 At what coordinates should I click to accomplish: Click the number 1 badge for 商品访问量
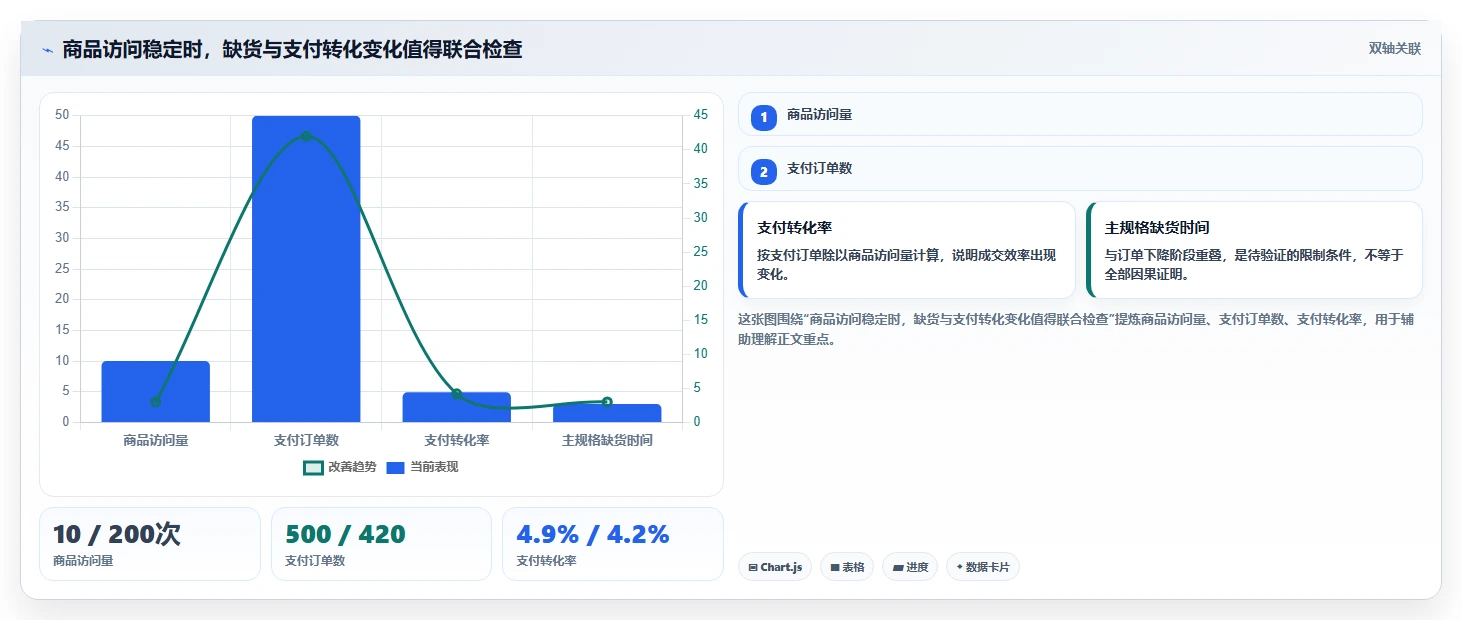(764, 118)
